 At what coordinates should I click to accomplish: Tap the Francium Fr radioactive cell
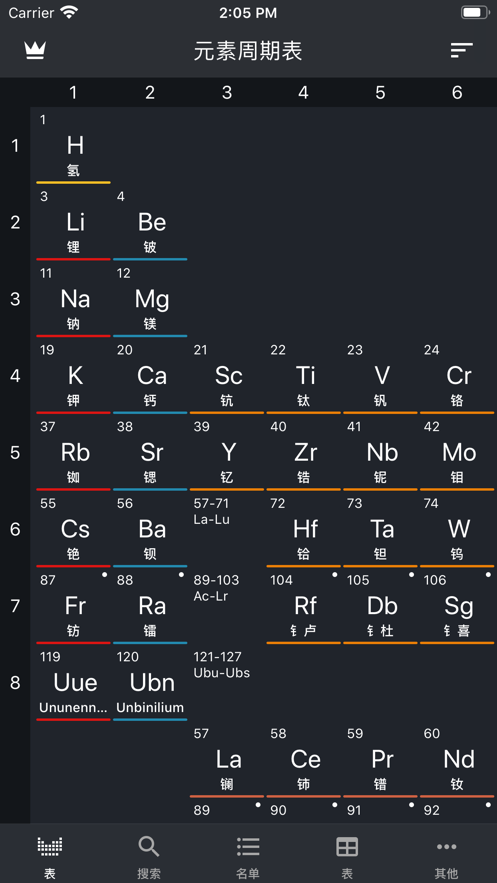pos(74,607)
